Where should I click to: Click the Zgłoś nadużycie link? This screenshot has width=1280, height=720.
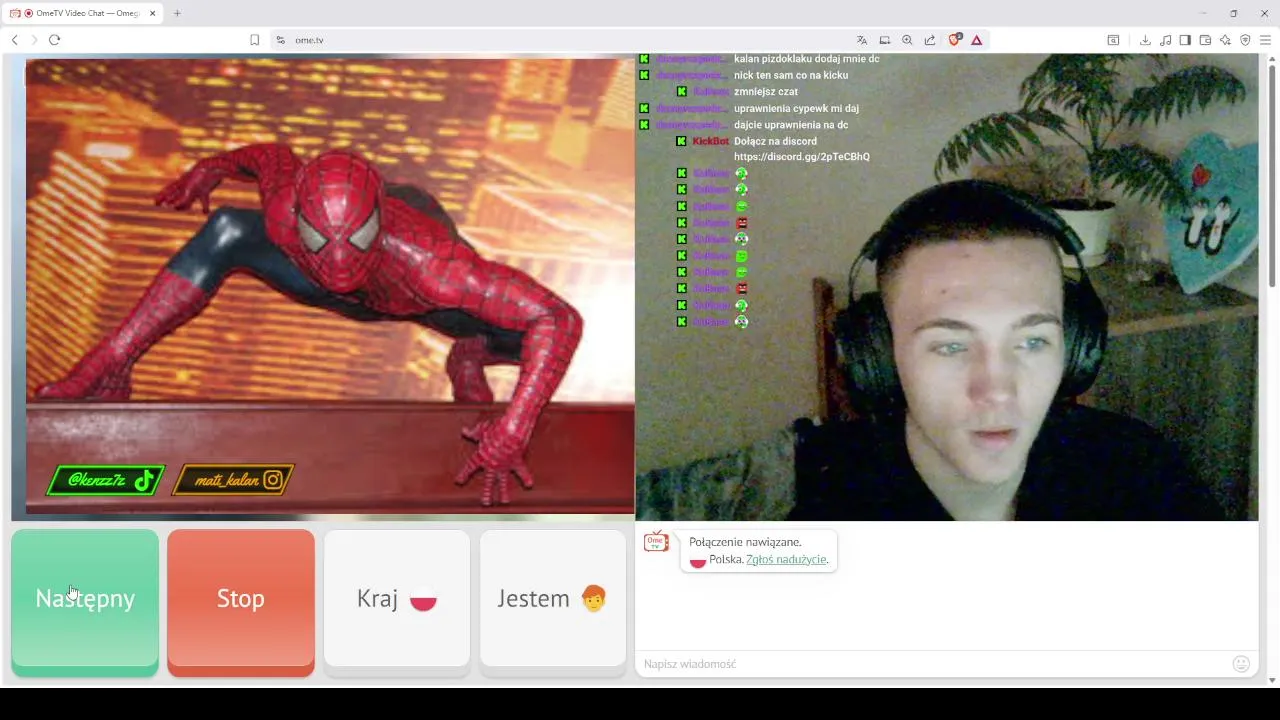coord(786,559)
